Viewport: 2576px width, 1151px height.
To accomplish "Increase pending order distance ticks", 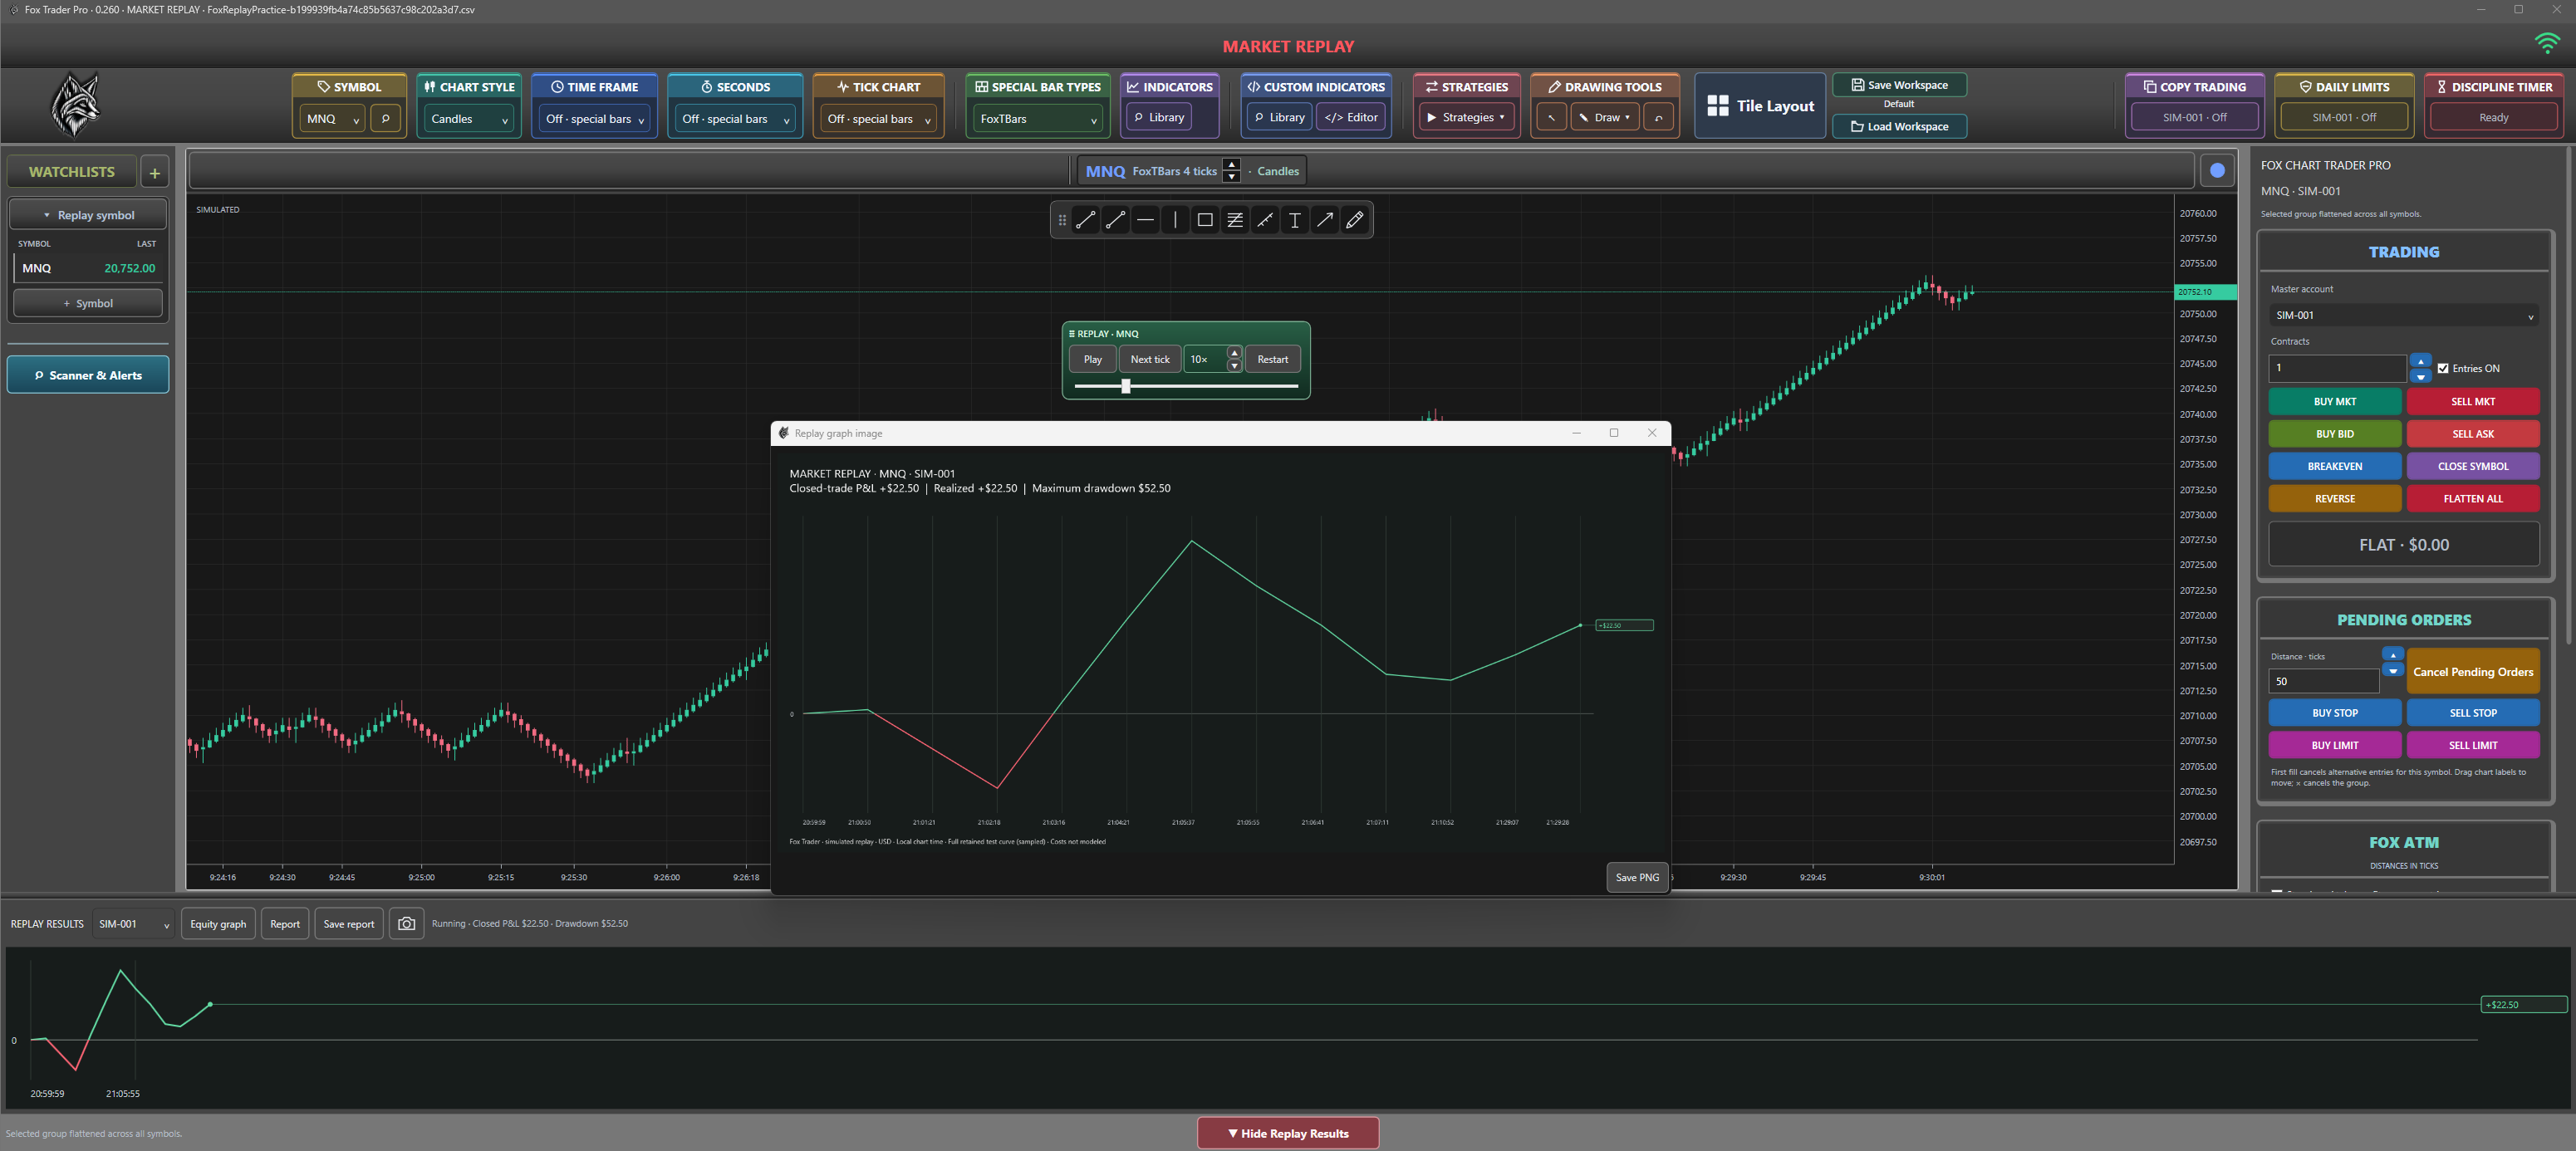I will [x=2392, y=655].
